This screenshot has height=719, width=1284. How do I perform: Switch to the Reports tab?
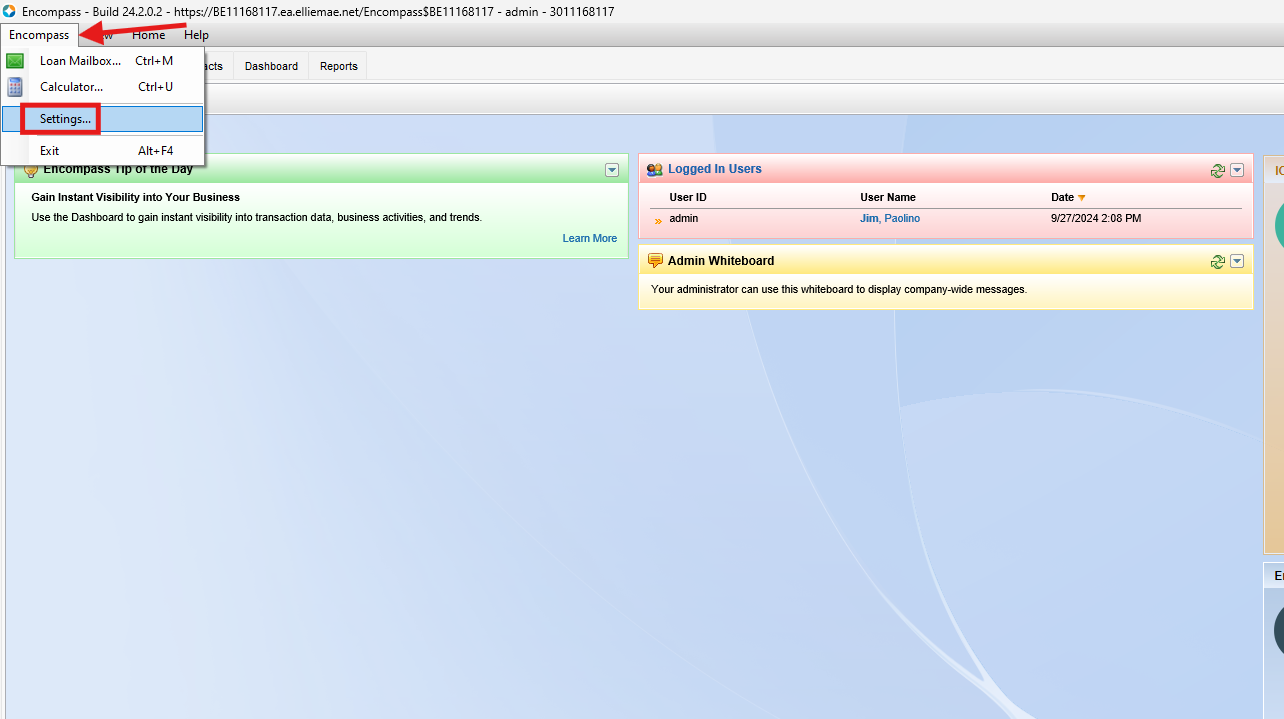coord(339,66)
